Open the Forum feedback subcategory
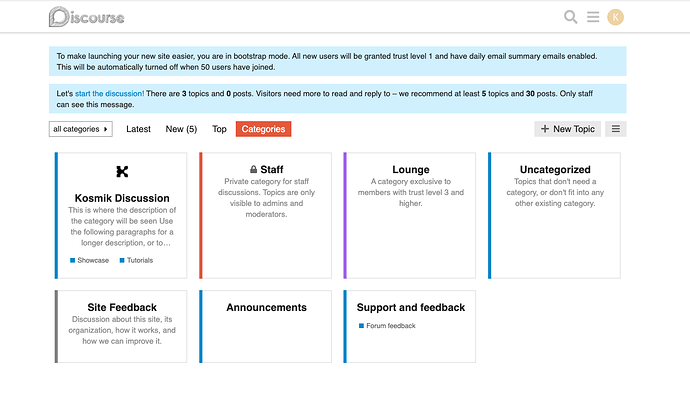The image size is (690, 403). coord(391,326)
